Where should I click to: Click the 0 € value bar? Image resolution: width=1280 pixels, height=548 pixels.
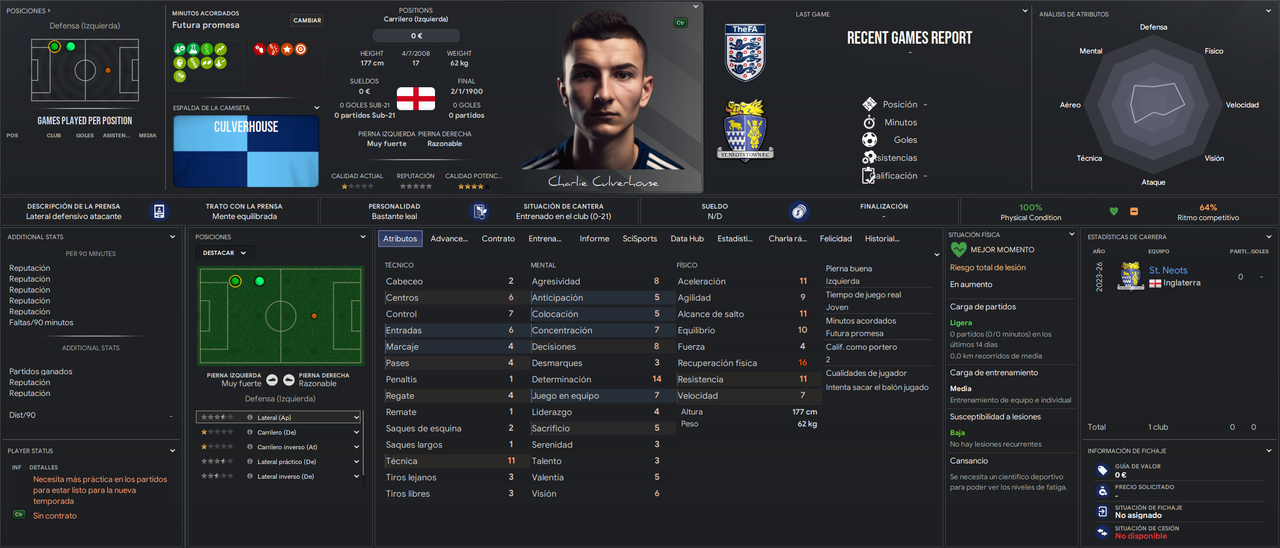pyautogui.click(x=417, y=35)
